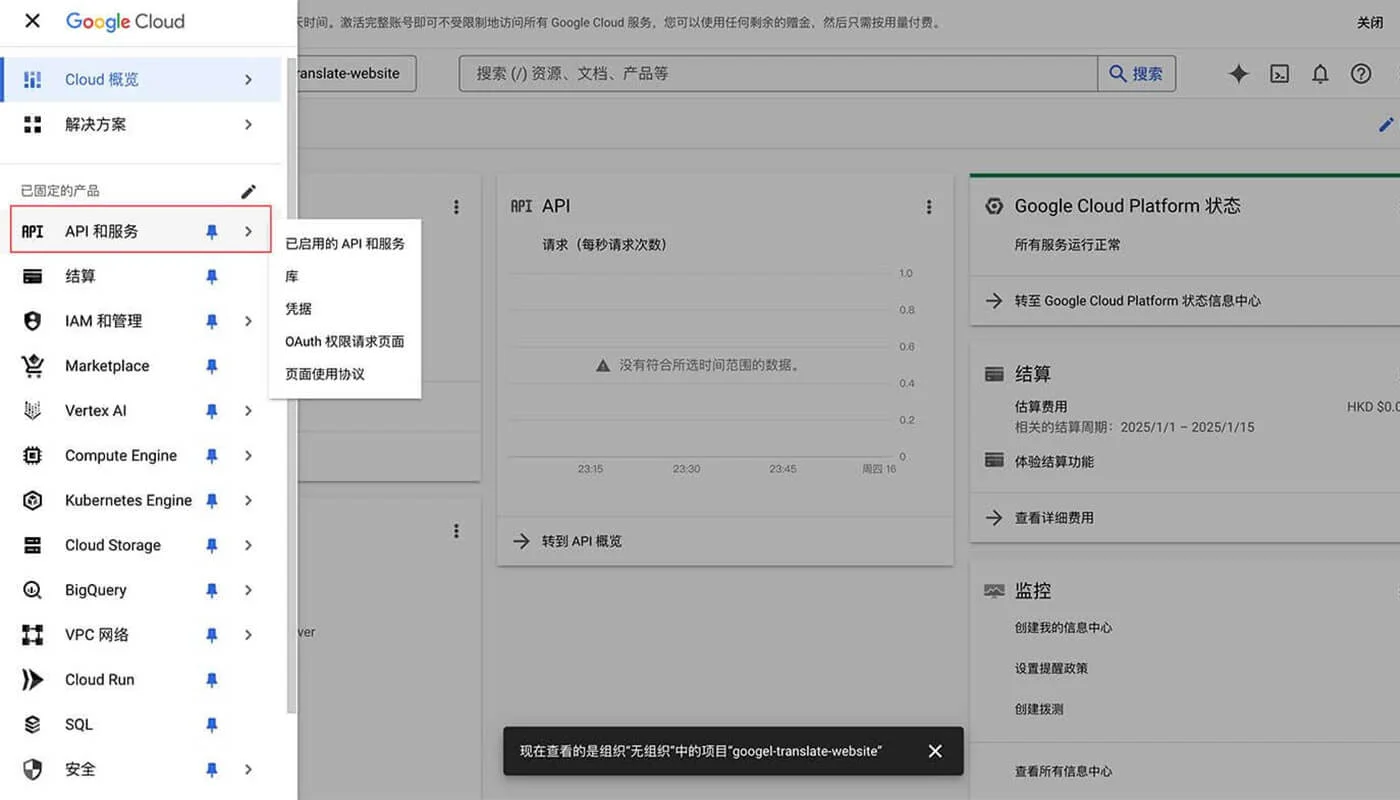The image size is (1400, 800).
Task: Select Compute Engine in the navigation menu
Action: pos(120,455)
